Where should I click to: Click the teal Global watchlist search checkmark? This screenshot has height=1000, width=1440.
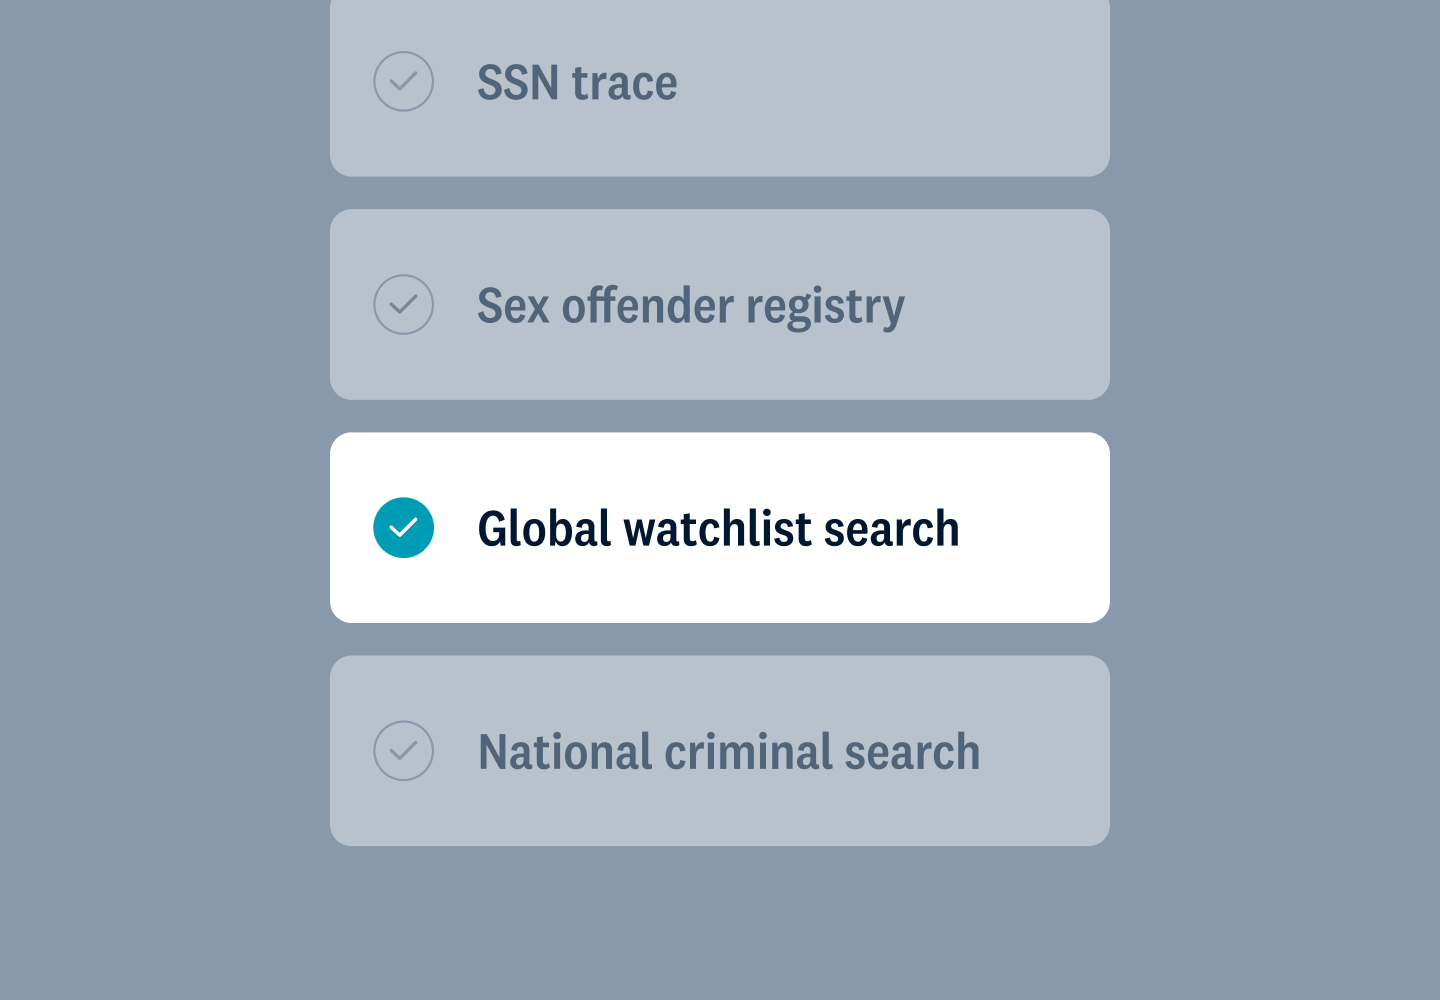point(404,527)
